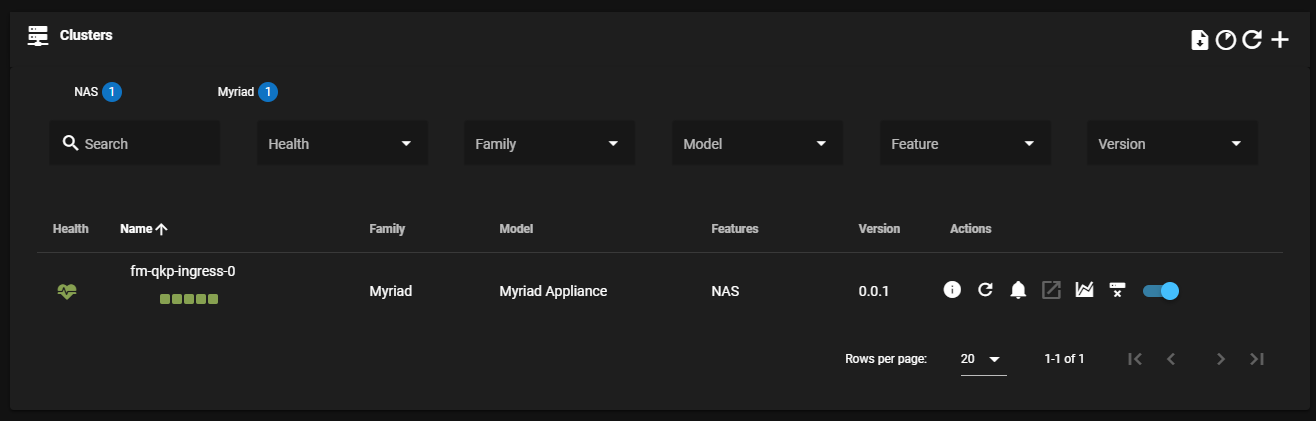Image resolution: width=1316 pixels, height=421 pixels.
Task: Click the green heart health status icon
Action: coord(67,291)
